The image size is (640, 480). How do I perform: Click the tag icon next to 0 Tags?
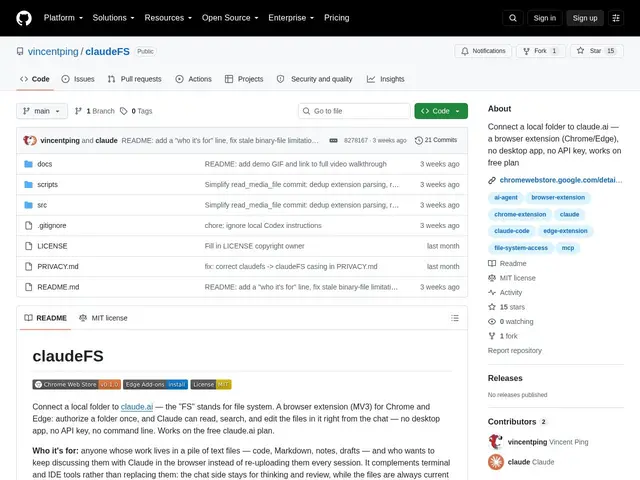(x=123, y=111)
